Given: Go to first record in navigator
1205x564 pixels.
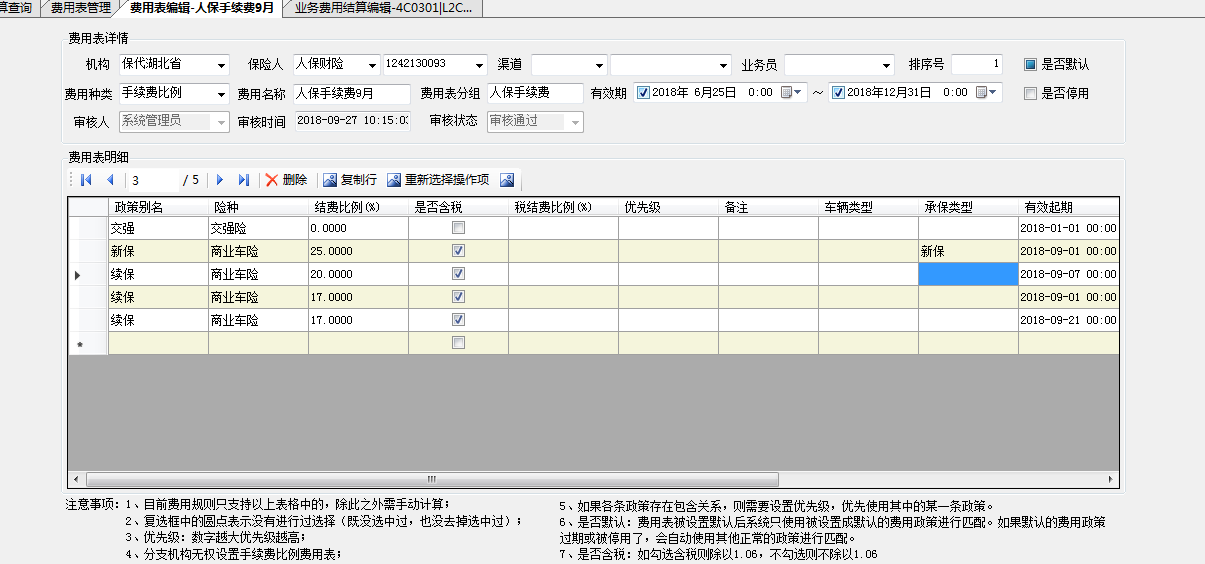Looking at the screenshot, I should pos(86,180).
